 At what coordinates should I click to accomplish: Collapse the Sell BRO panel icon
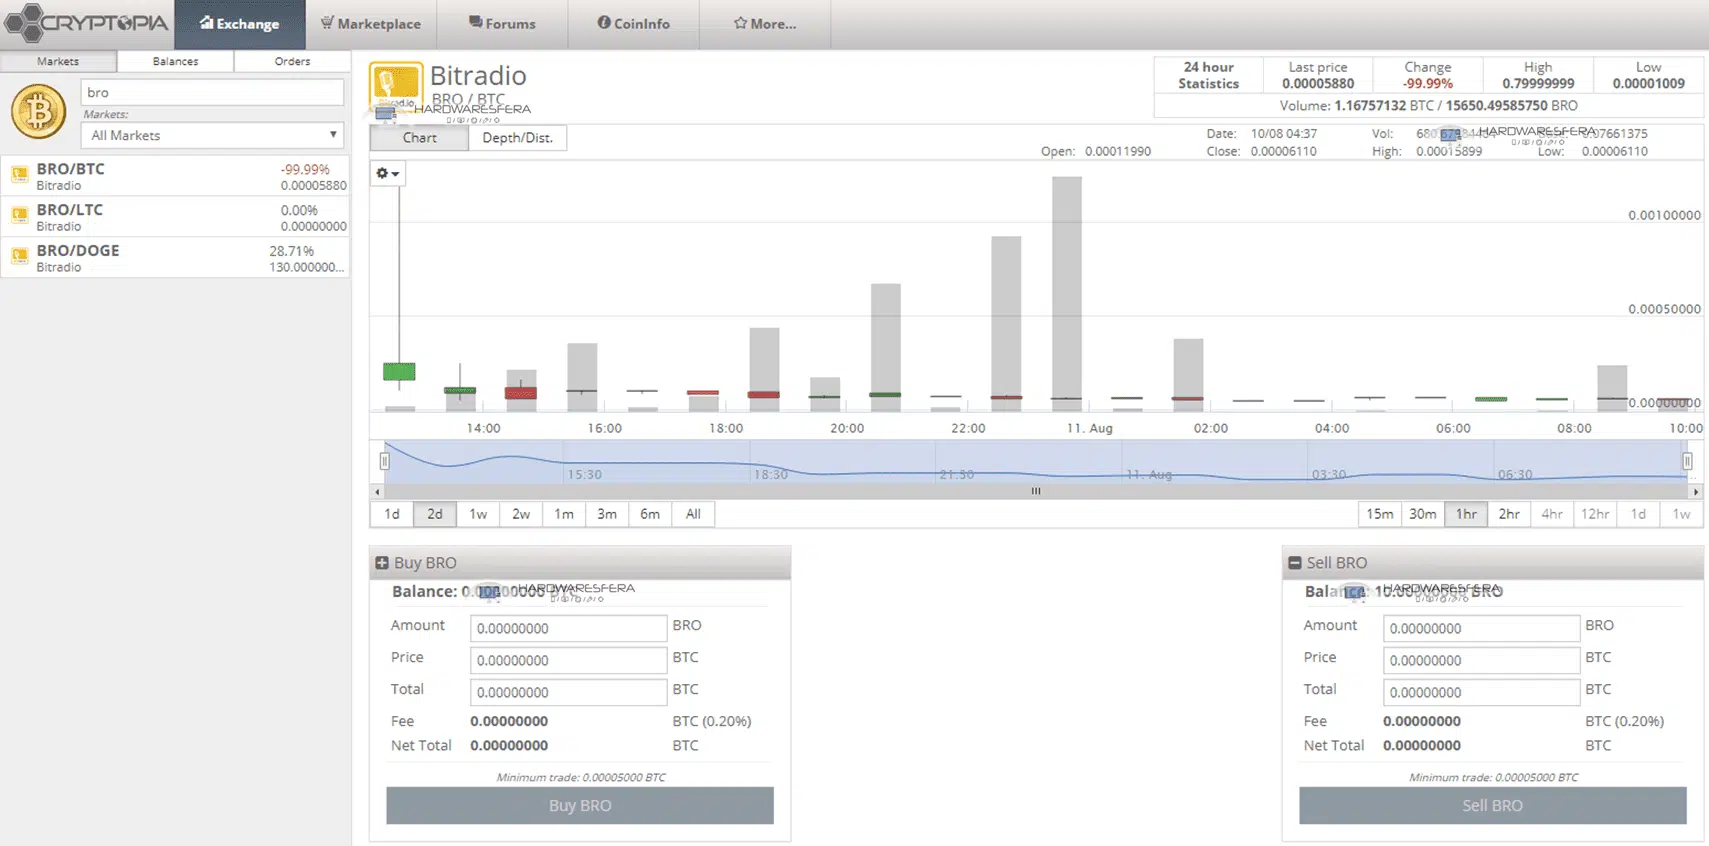click(1294, 563)
